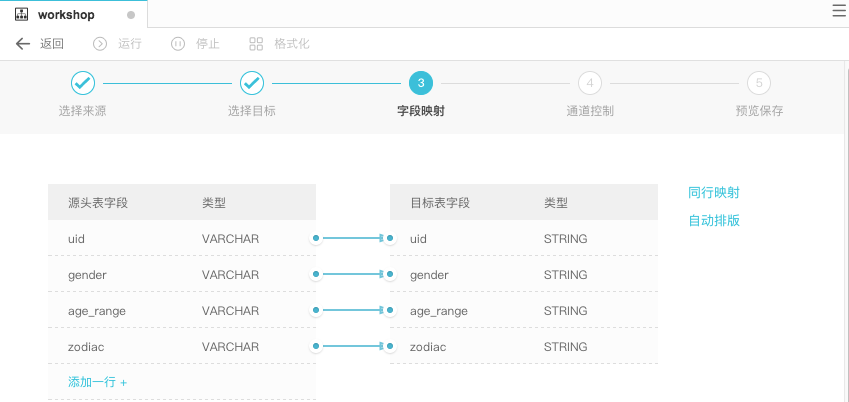Go to step 2 选择目标 checkmark

(252, 83)
